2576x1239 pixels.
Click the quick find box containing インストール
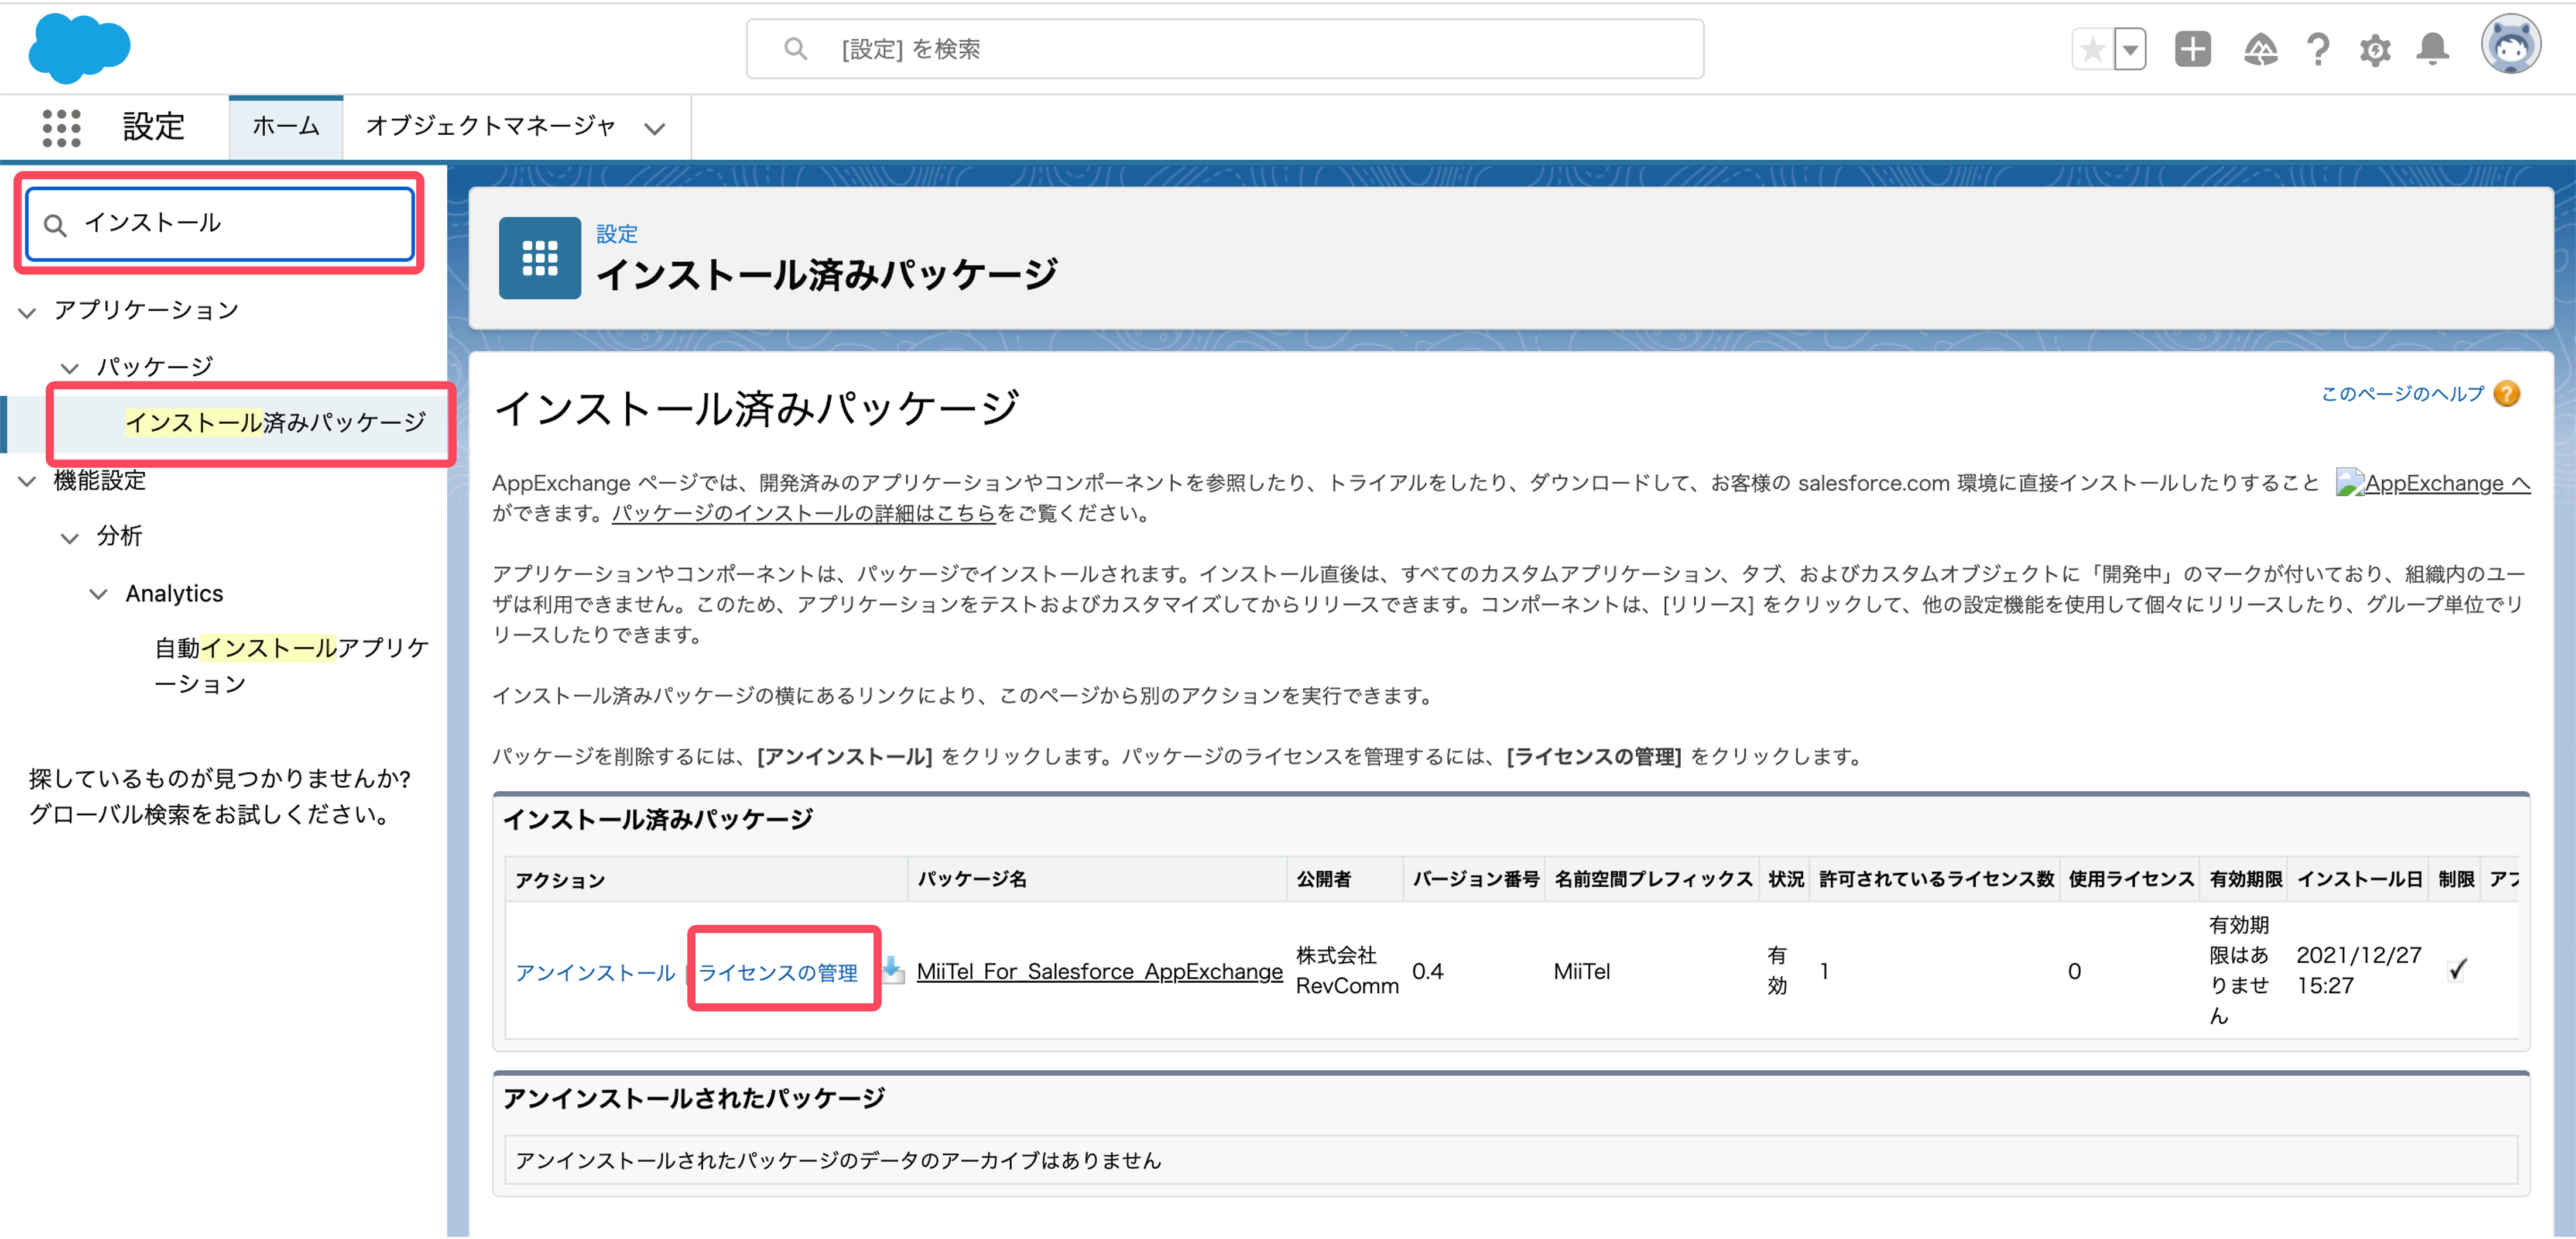(x=220, y=223)
